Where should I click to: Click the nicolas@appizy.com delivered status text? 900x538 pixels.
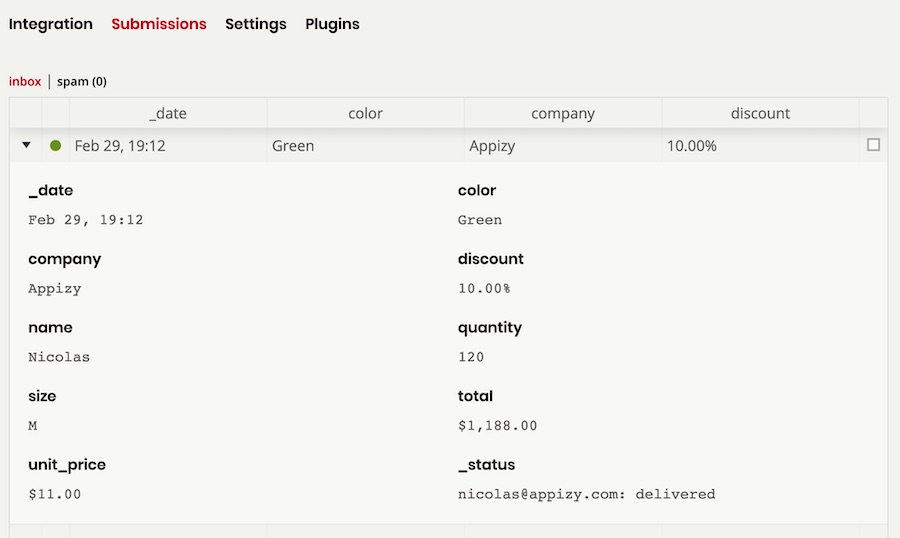[x=587, y=494]
